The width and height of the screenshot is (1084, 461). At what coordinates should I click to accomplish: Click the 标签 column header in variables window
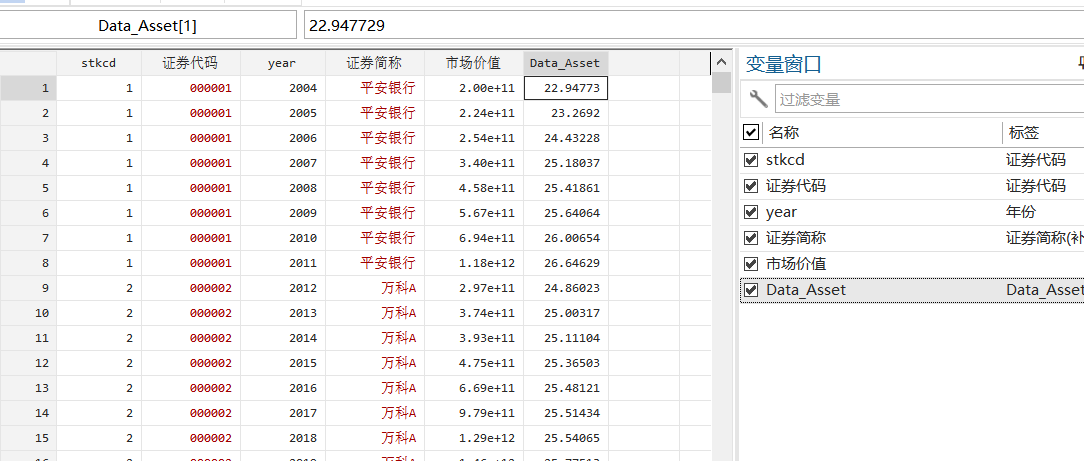(1024, 133)
